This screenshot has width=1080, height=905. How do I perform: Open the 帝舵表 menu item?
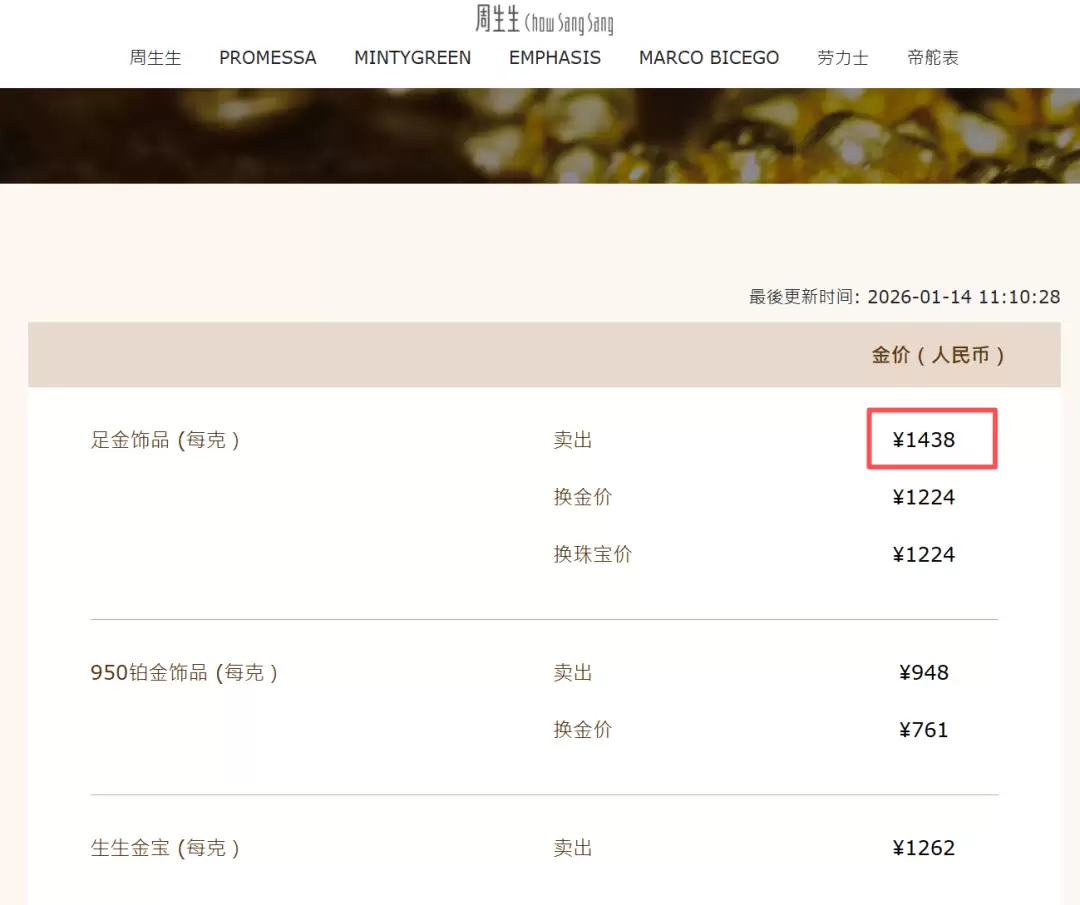coord(932,58)
